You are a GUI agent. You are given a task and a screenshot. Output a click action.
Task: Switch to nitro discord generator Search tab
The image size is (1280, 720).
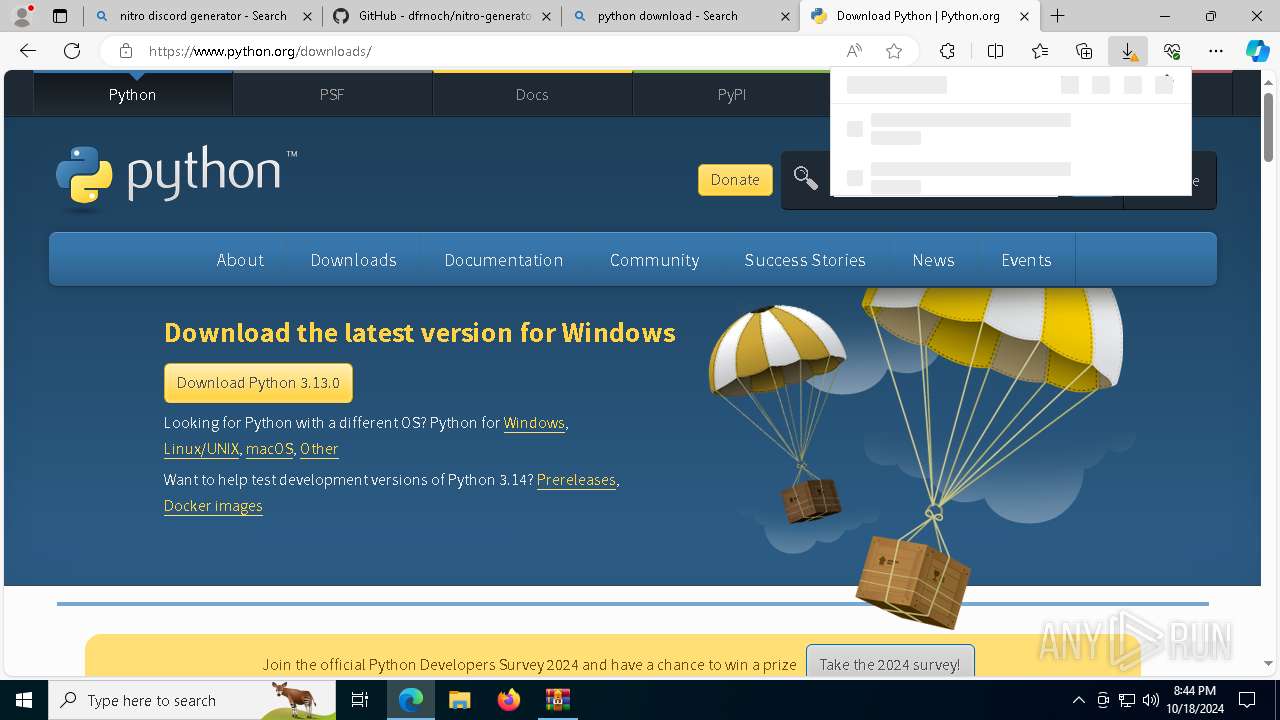pyautogui.click(x=202, y=16)
